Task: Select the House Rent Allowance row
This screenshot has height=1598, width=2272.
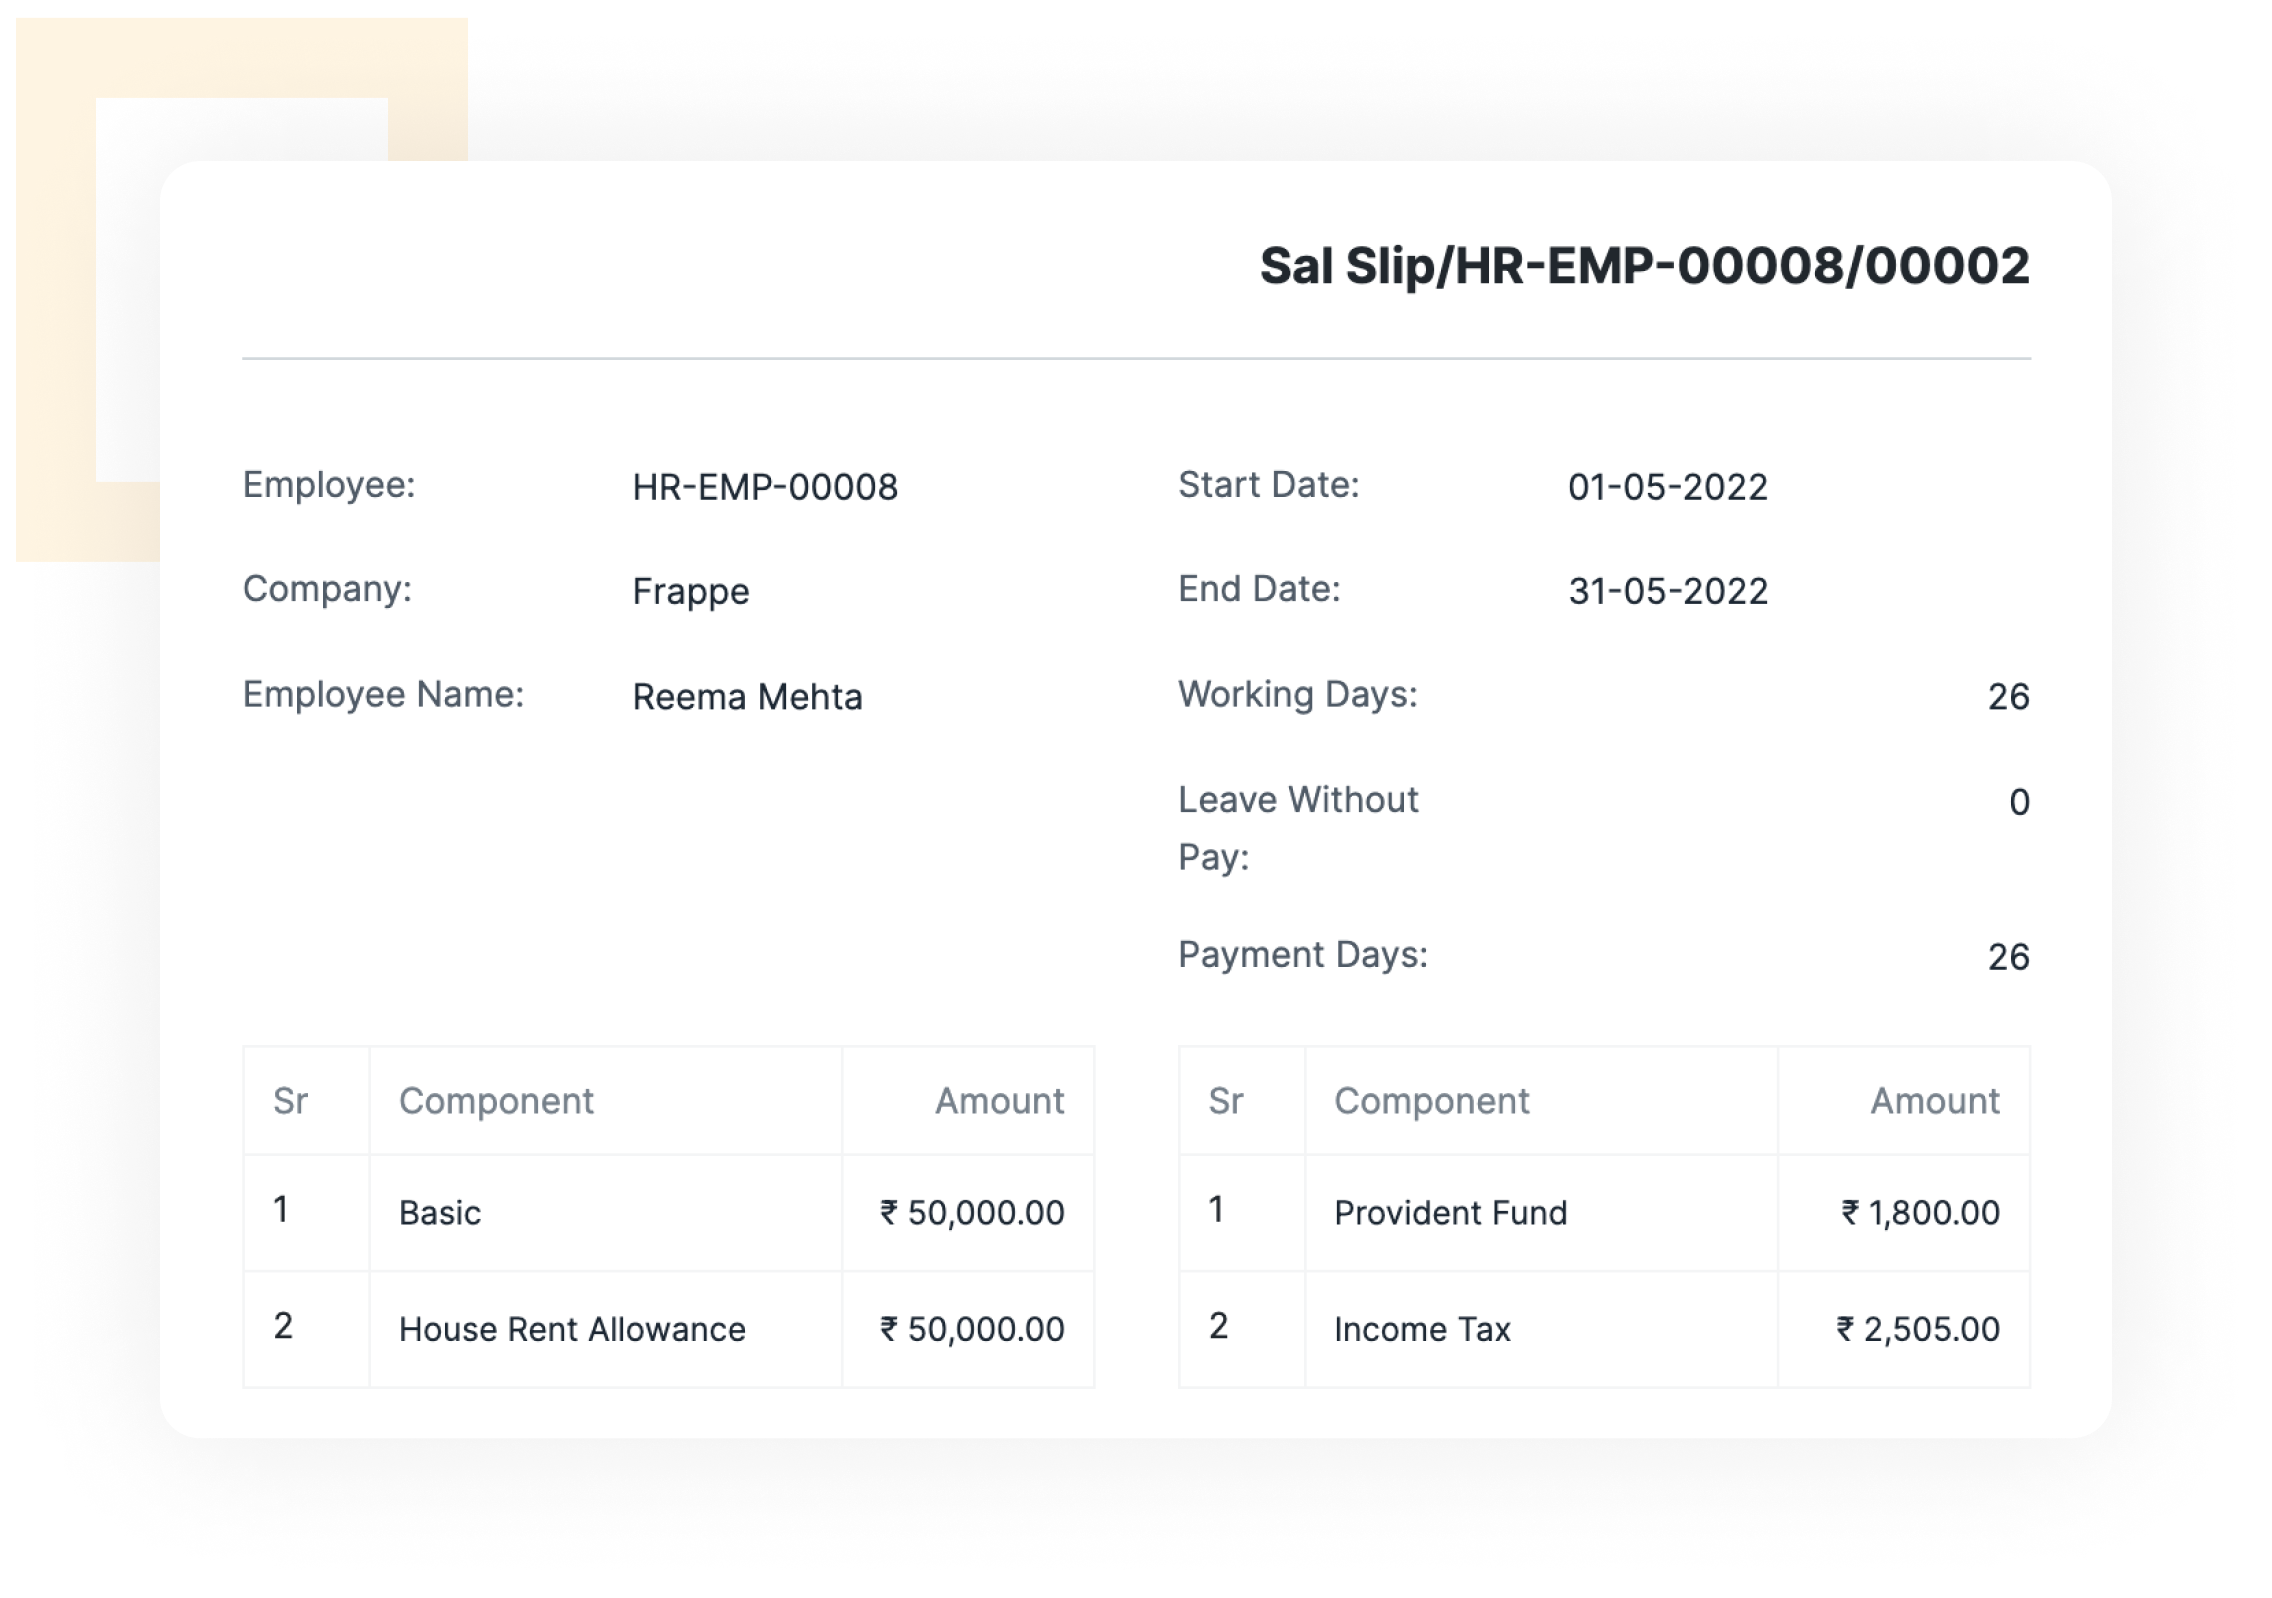Action: pos(669,1330)
